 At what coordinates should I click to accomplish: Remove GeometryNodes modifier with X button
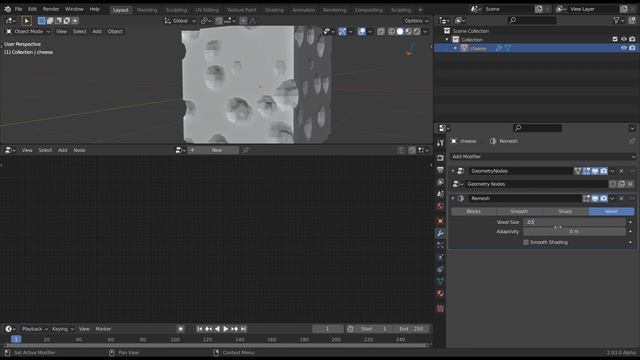tap(622, 171)
